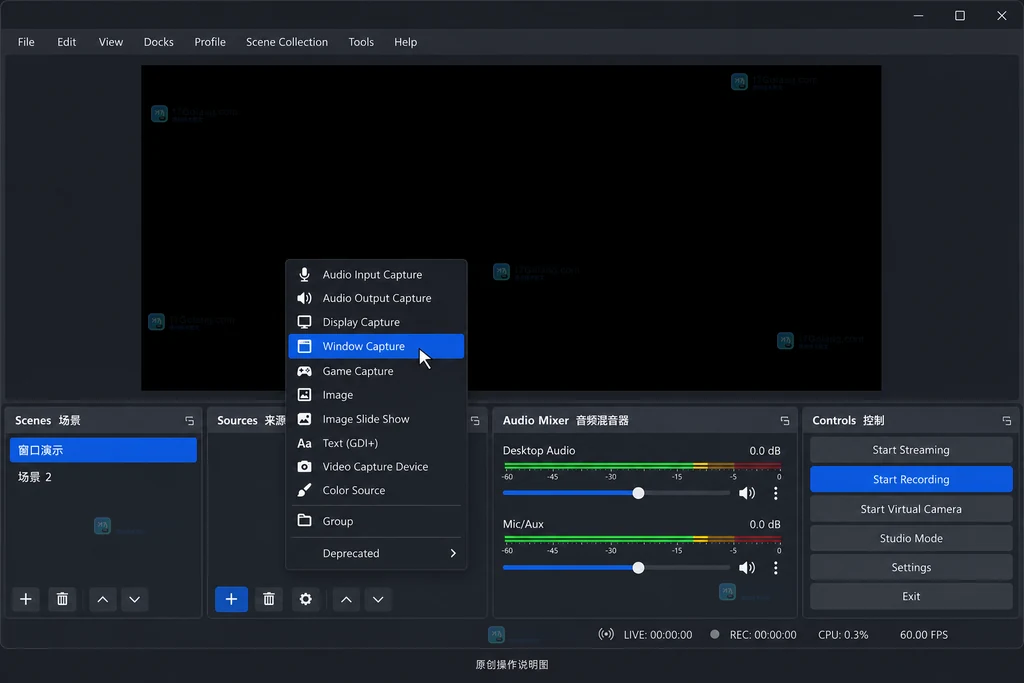Mute Desktop Audio speaker icon
1024x683 pixels.
click(x=746, y=493)
